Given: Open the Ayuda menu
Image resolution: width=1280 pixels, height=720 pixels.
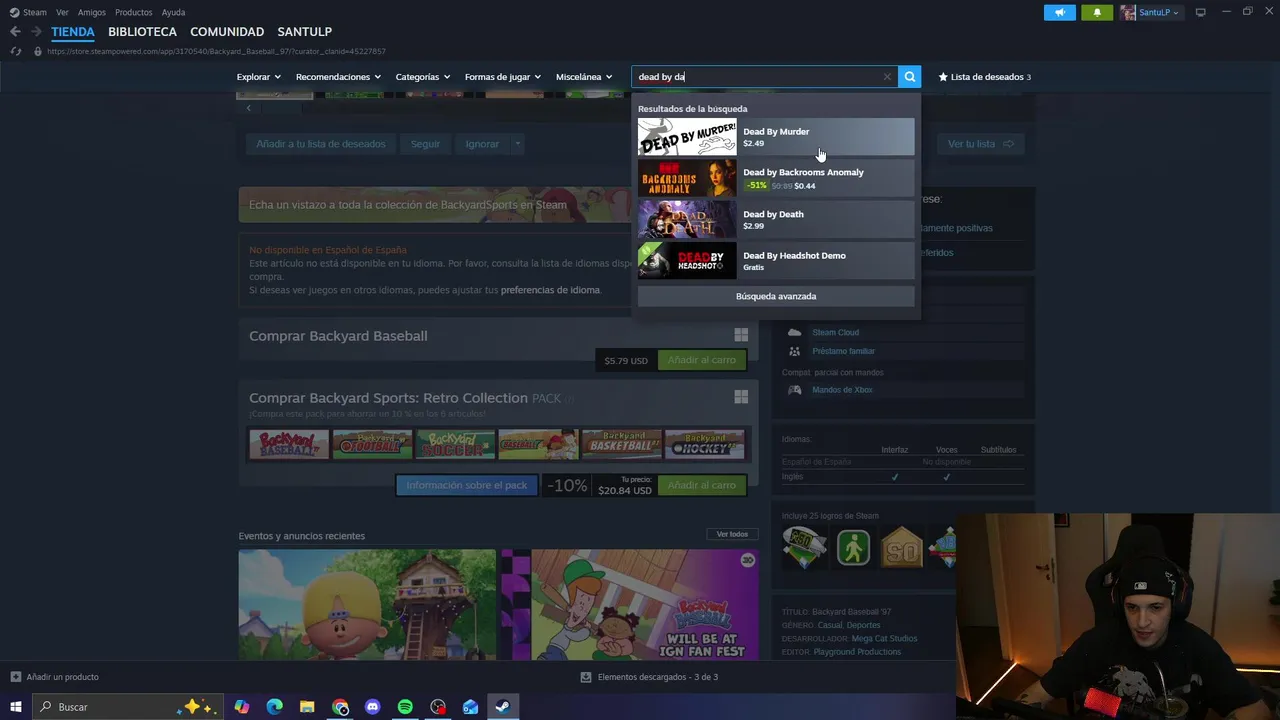Looking at the screenshot, I should [x=173, y=12].
